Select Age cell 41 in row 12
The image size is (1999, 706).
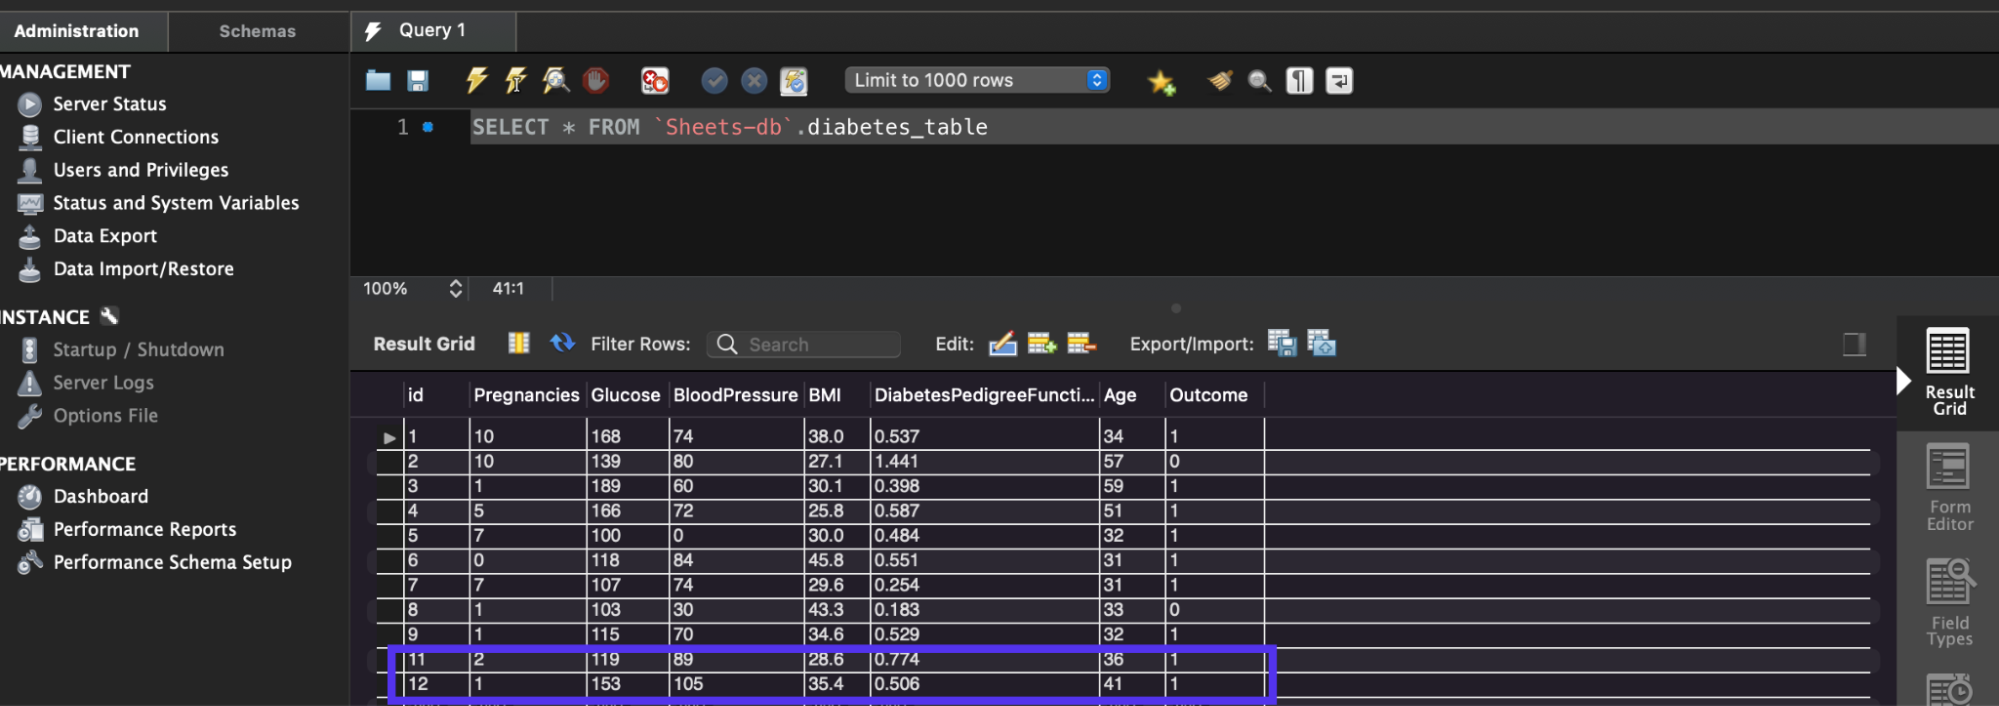click(1132, 684)
